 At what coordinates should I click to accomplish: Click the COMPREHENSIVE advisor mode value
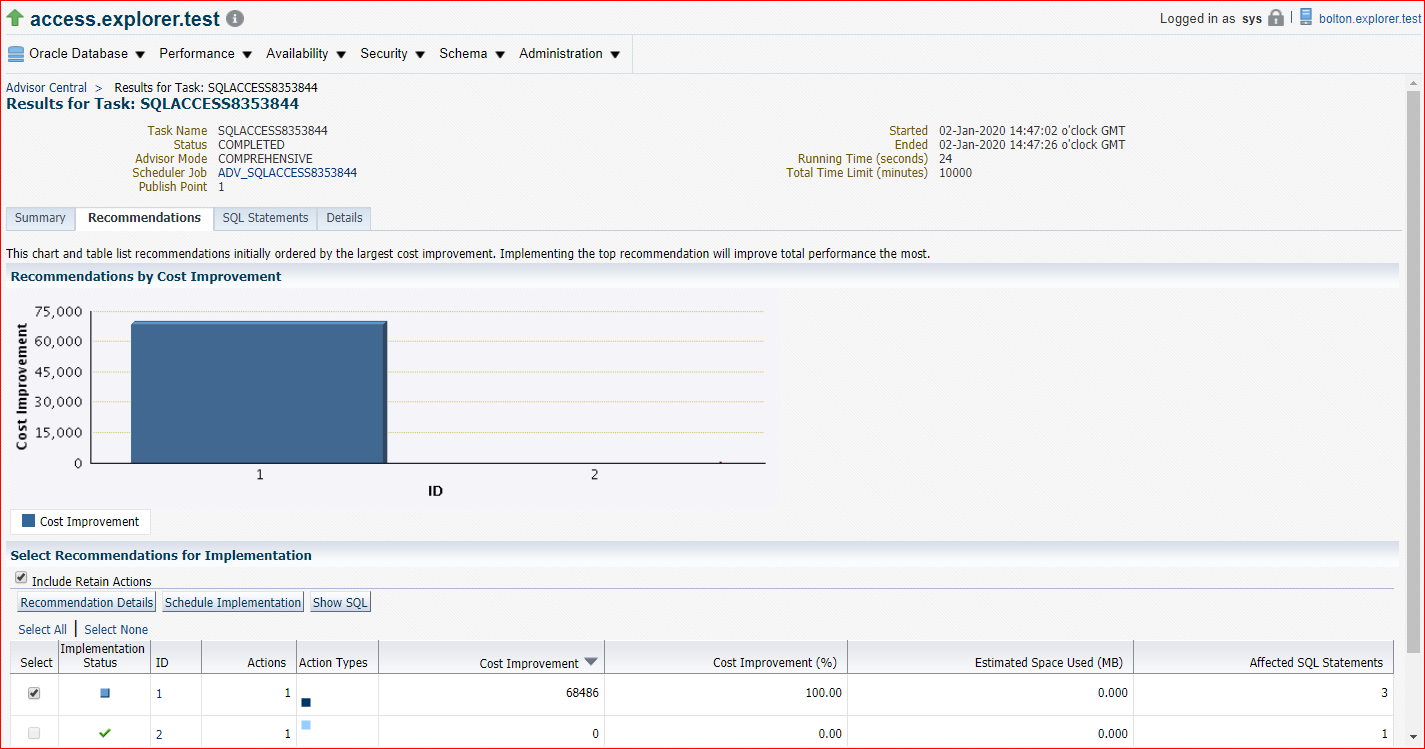coord(265,159)
